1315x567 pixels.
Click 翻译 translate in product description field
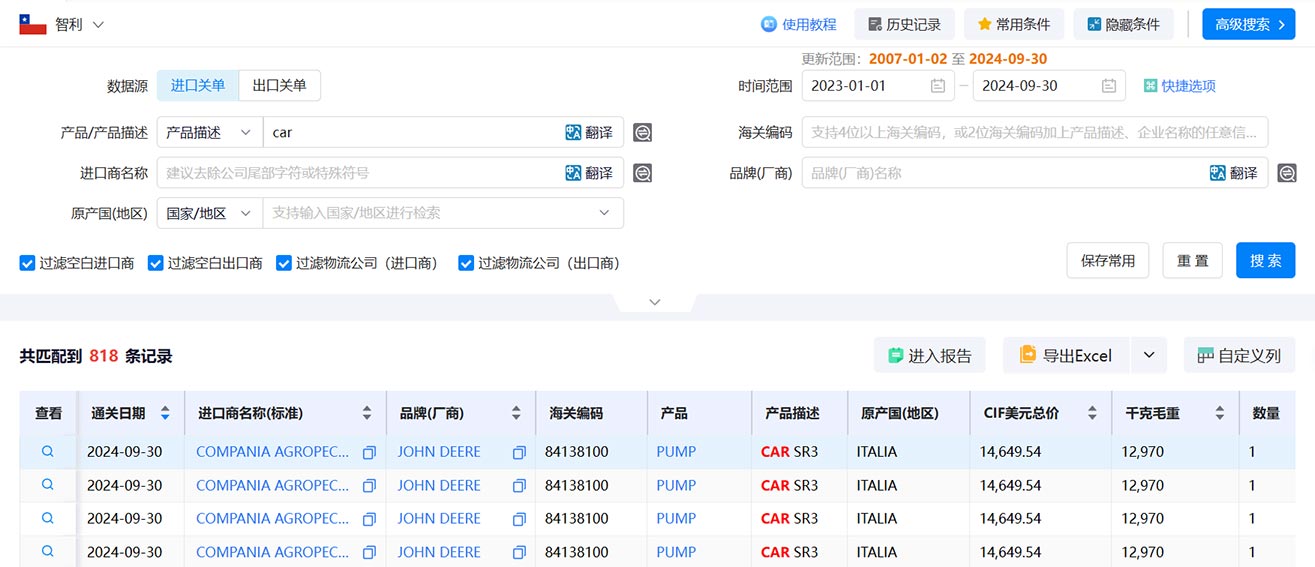(589, 132)
